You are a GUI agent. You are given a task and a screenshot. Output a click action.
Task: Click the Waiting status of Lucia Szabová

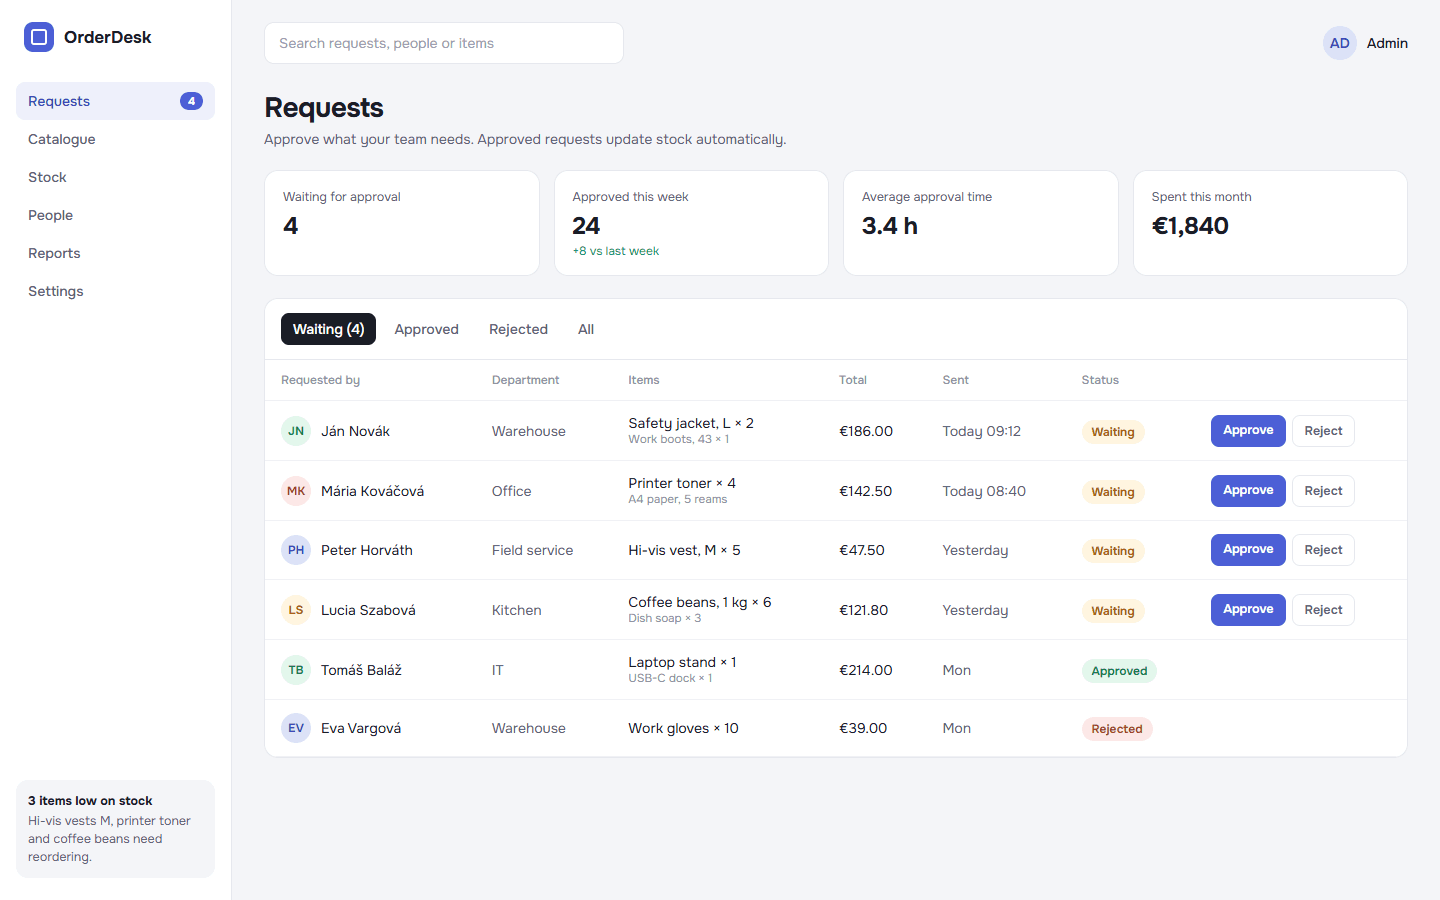pyautogui.click(x=1113, y=611)
